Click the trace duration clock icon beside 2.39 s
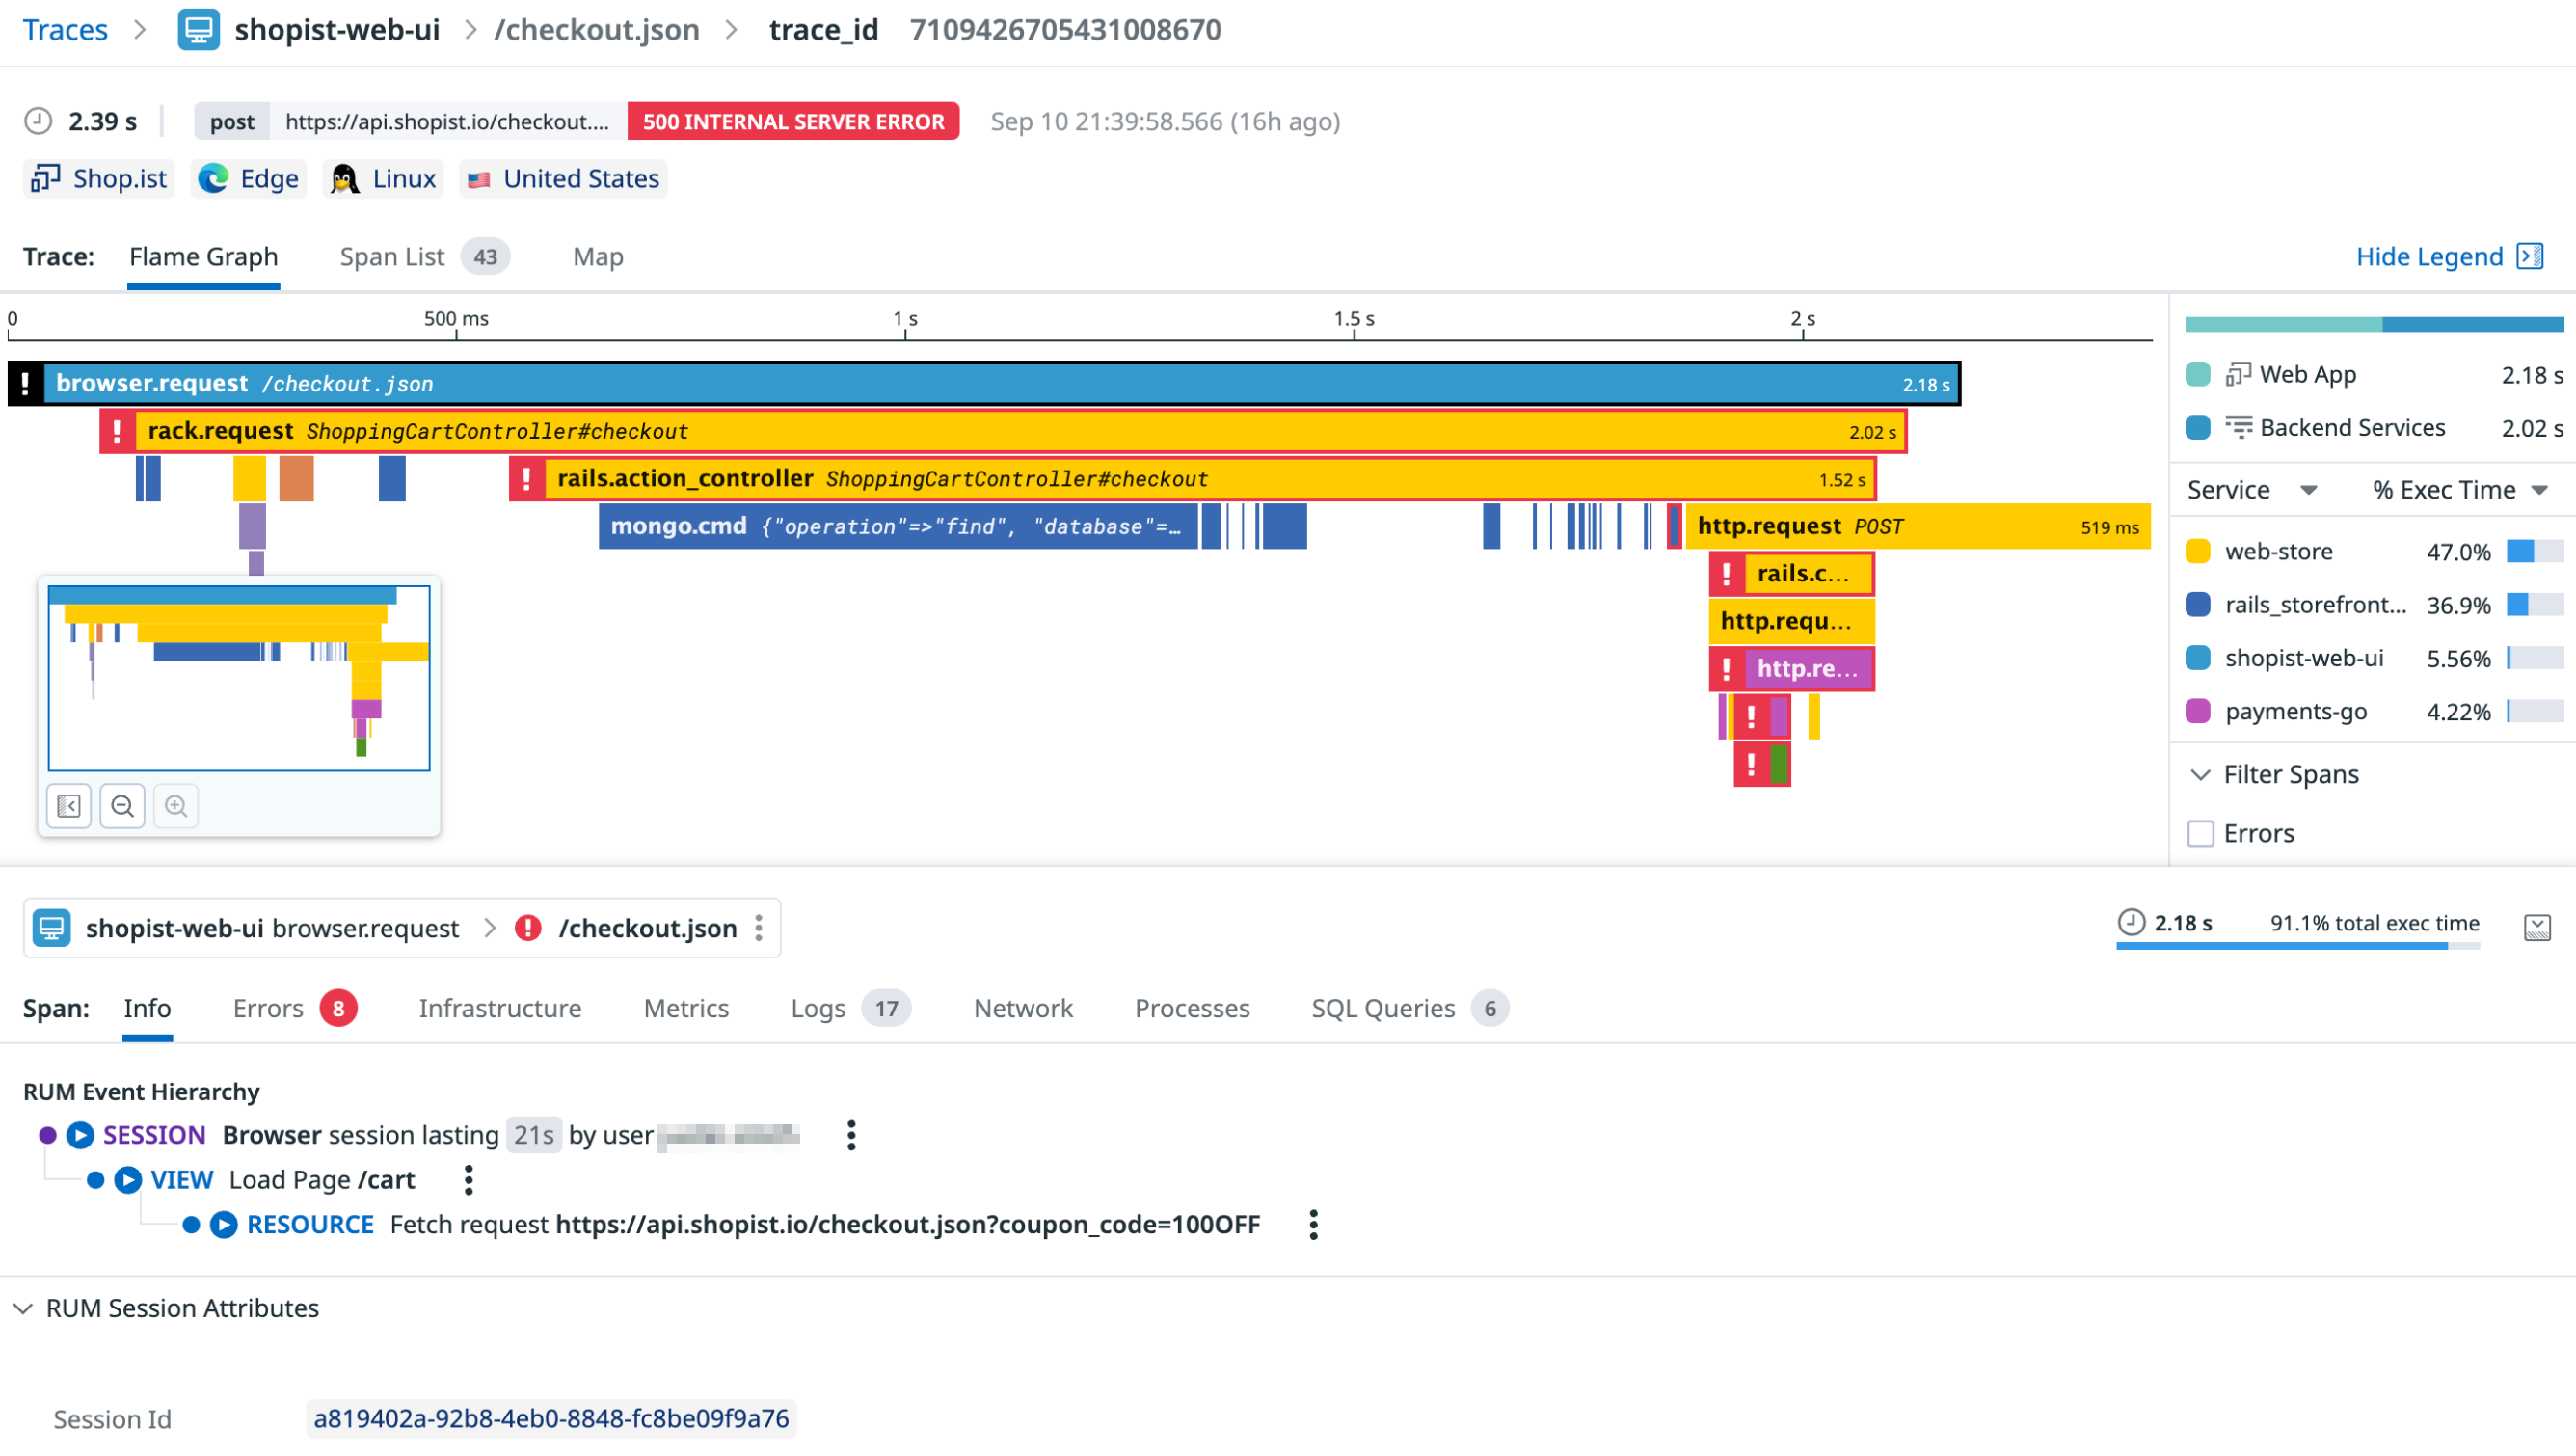2576x1456 pixels. pyautogui.click(x=38, y=121)
